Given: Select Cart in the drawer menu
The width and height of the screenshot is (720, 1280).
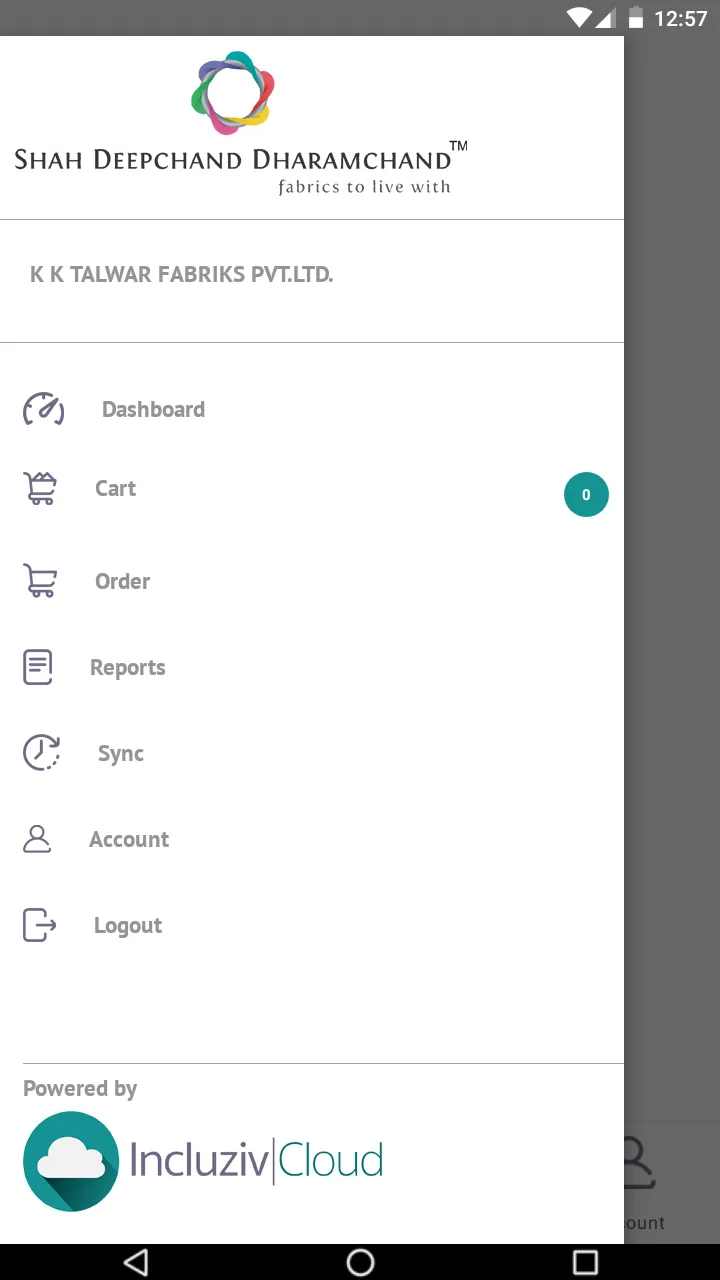Looking at the screenshot, I should [x=115, y=488].
